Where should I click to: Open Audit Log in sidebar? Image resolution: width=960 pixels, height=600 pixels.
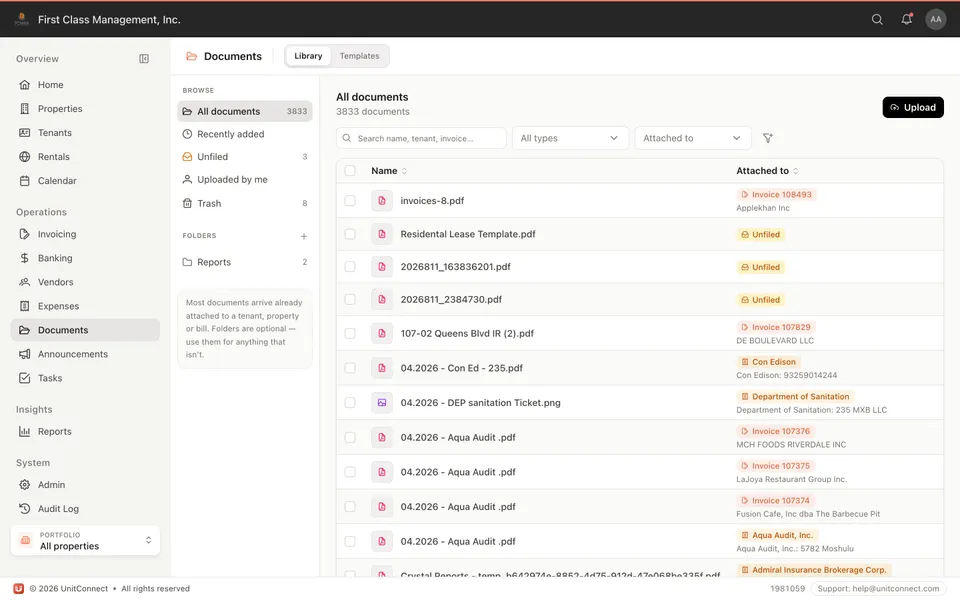coord(85,509)
